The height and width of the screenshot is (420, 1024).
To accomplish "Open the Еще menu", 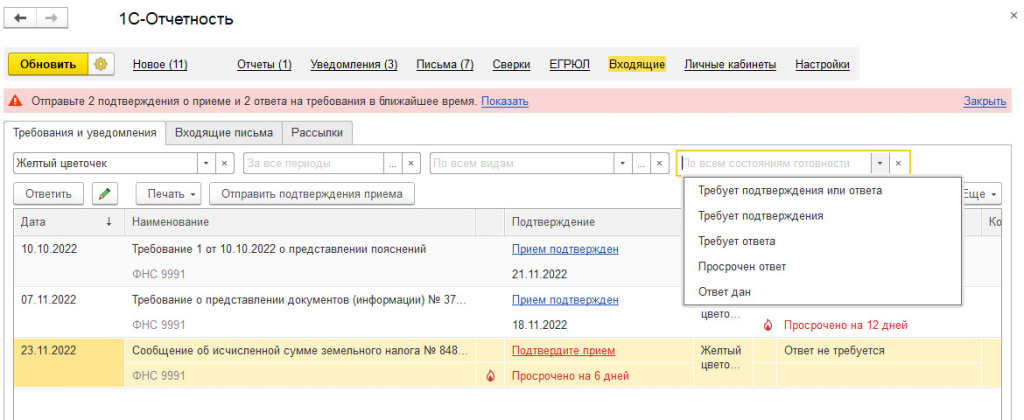I will [x=982, y=194].
